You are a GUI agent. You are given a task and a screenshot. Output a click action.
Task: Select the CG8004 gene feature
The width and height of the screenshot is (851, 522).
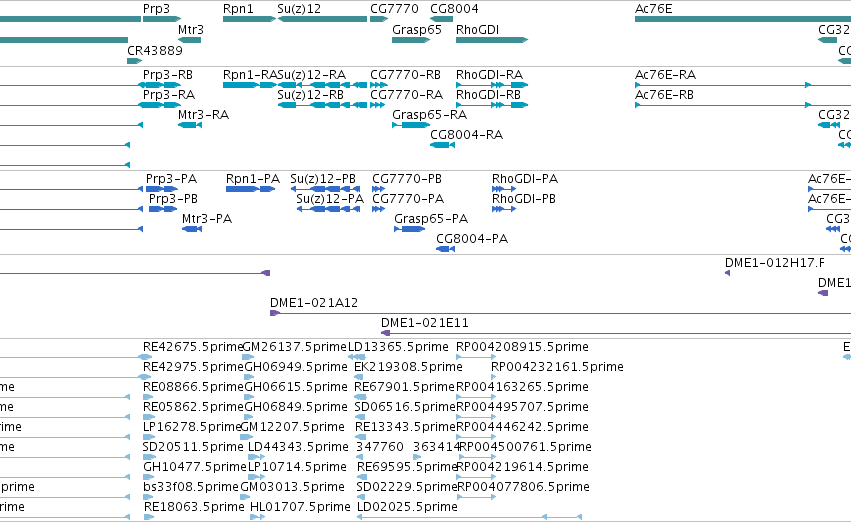(441, 19)
